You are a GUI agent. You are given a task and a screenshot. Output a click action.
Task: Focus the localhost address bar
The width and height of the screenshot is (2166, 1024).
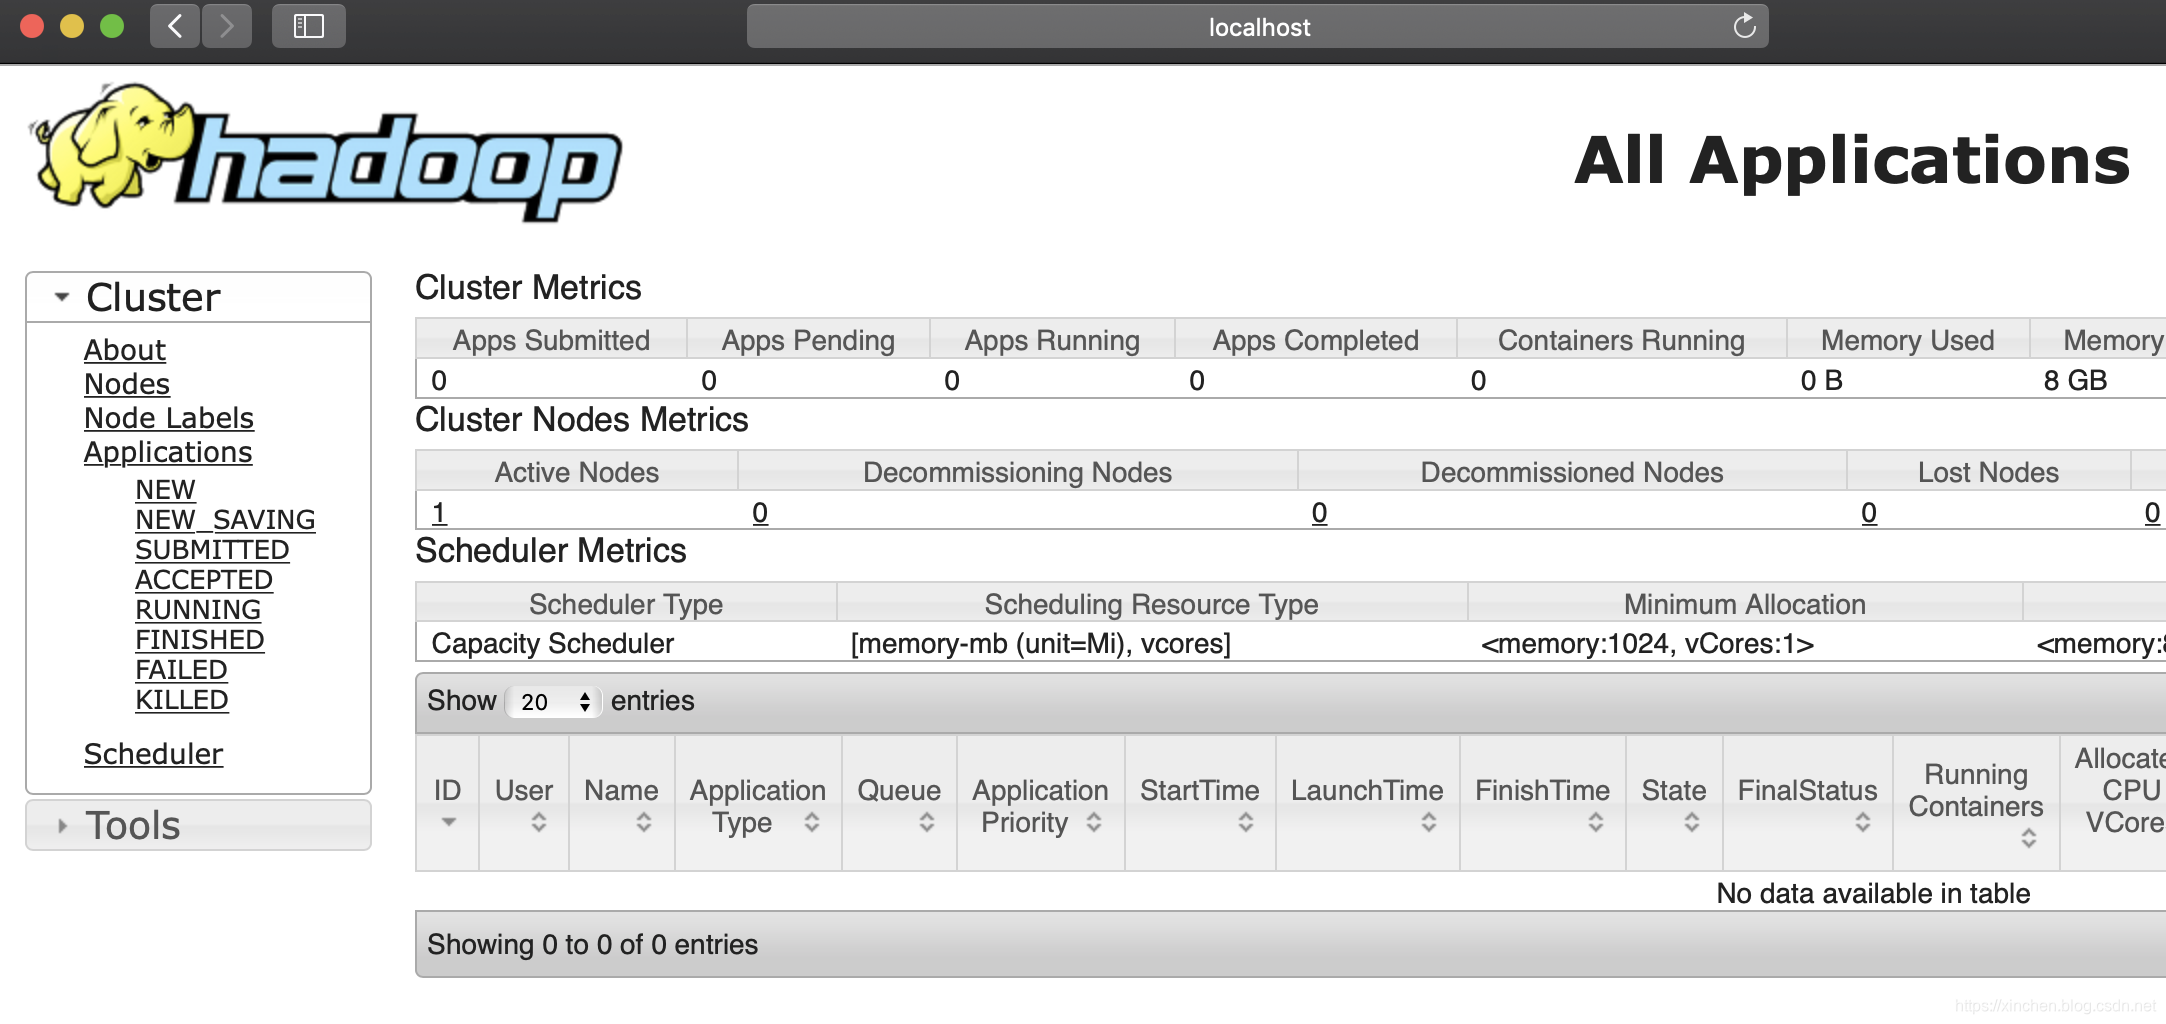[1257, 26]
